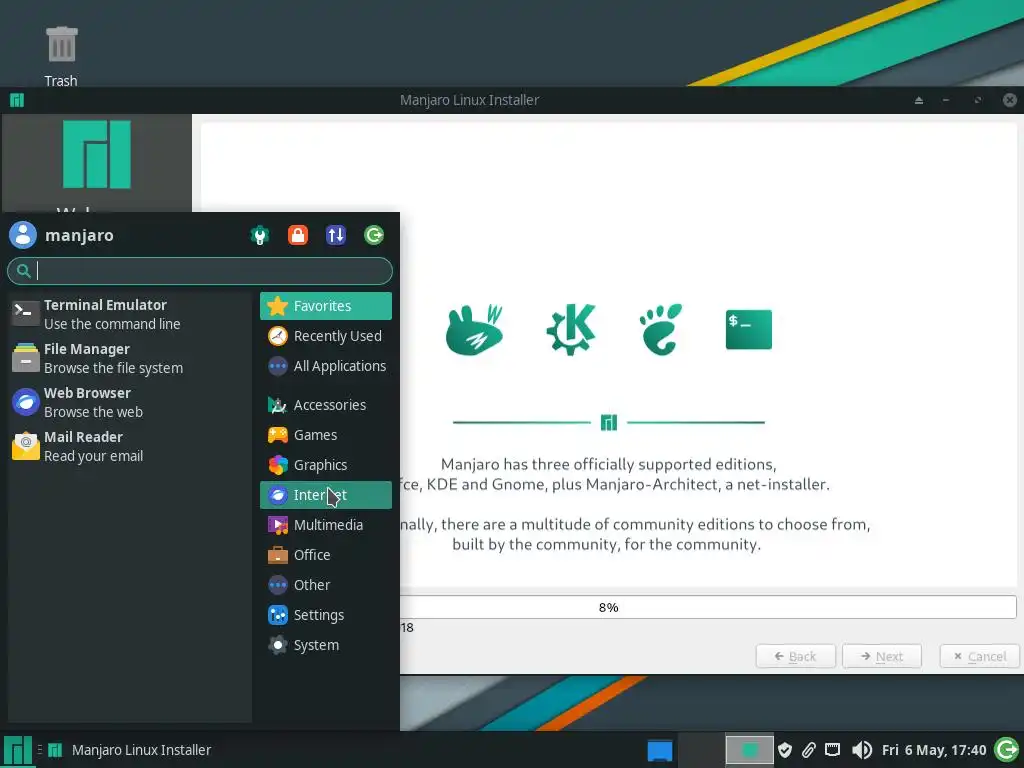Click Manjaro Linux Installer taskbar entry
This screenshot has width=1024, height=768.
tap(131, 750)
